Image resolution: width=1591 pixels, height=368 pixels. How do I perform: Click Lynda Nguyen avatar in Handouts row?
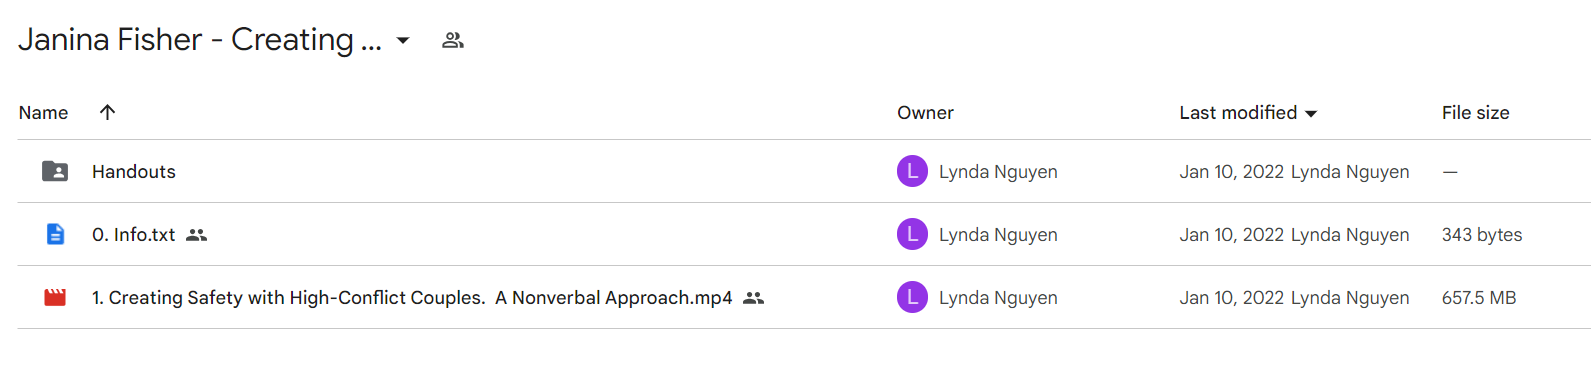[912, 171]
